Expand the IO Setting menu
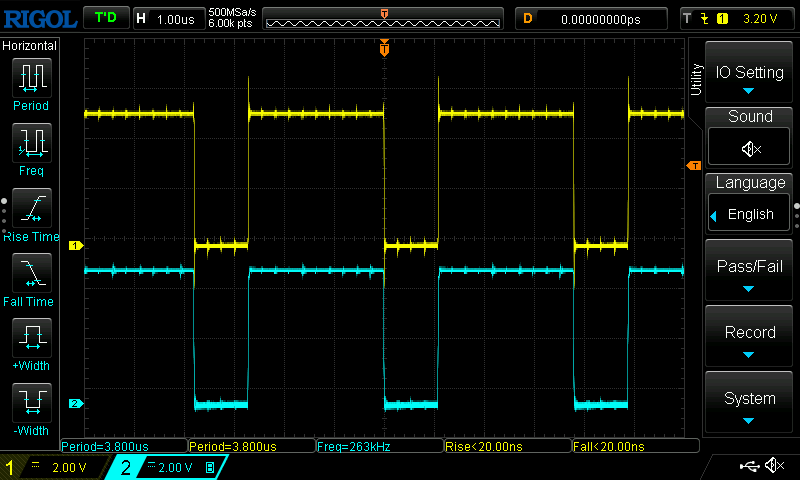Image resolution: width=800 pixels, height=480 pixels. pyautogui.click(x=750, y=73)
